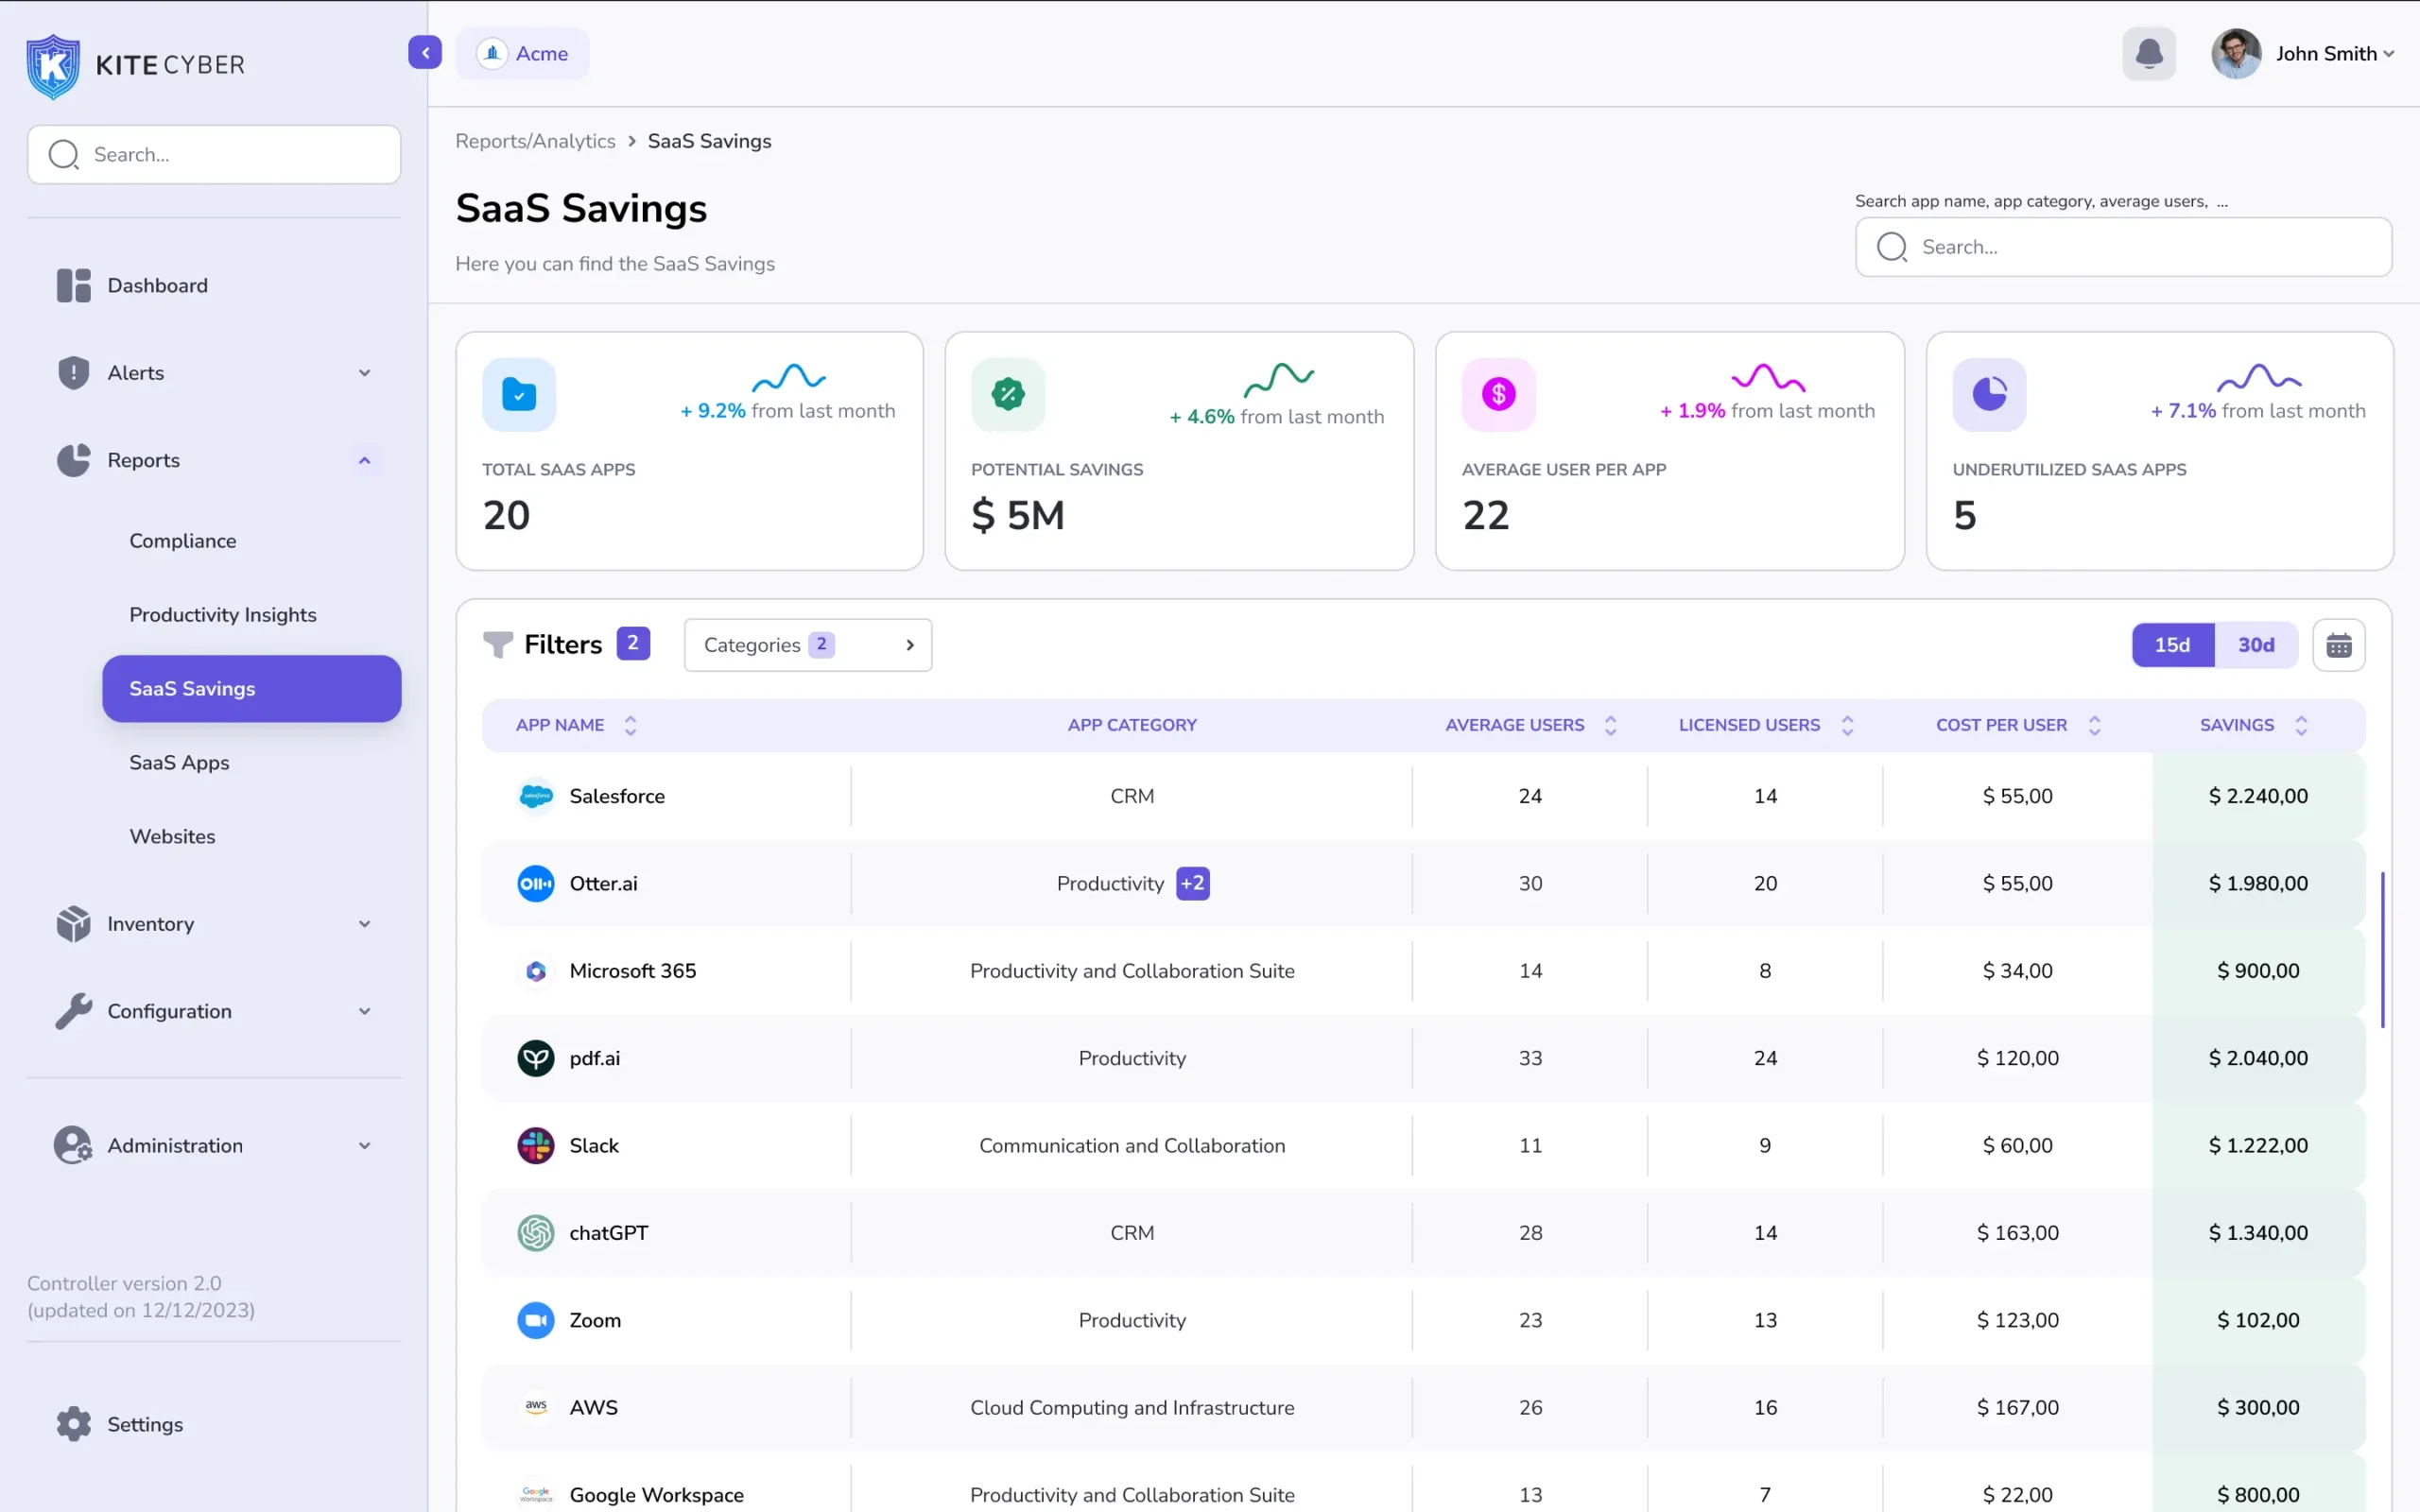The image size is (2420, 1512).
Task: Click the pdf.ai app logo
Action: coord(536,1058)
